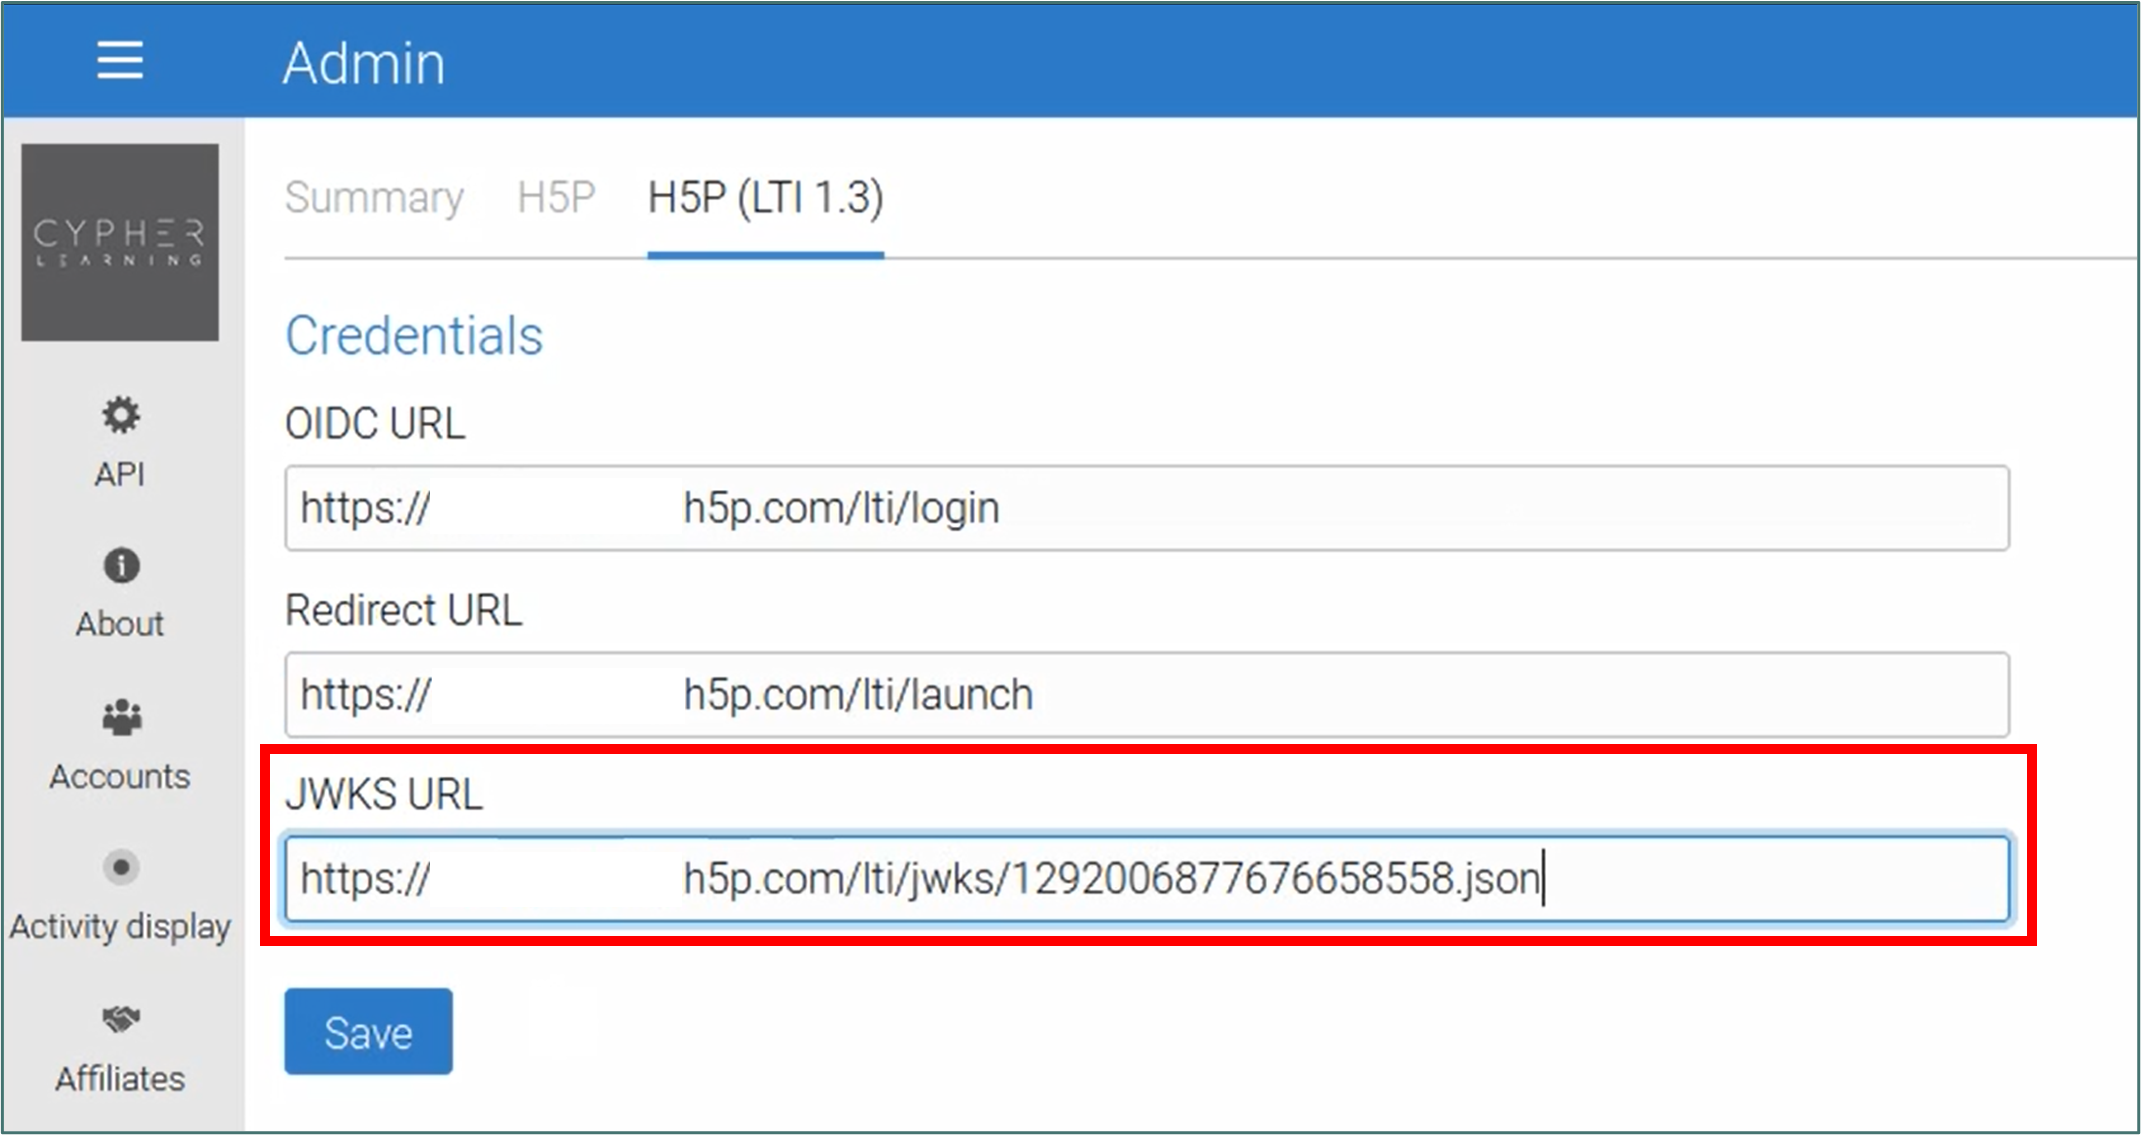Switch to the H5P tab
Screen dimensions: 2141x1135
click(x=556, y=197)
